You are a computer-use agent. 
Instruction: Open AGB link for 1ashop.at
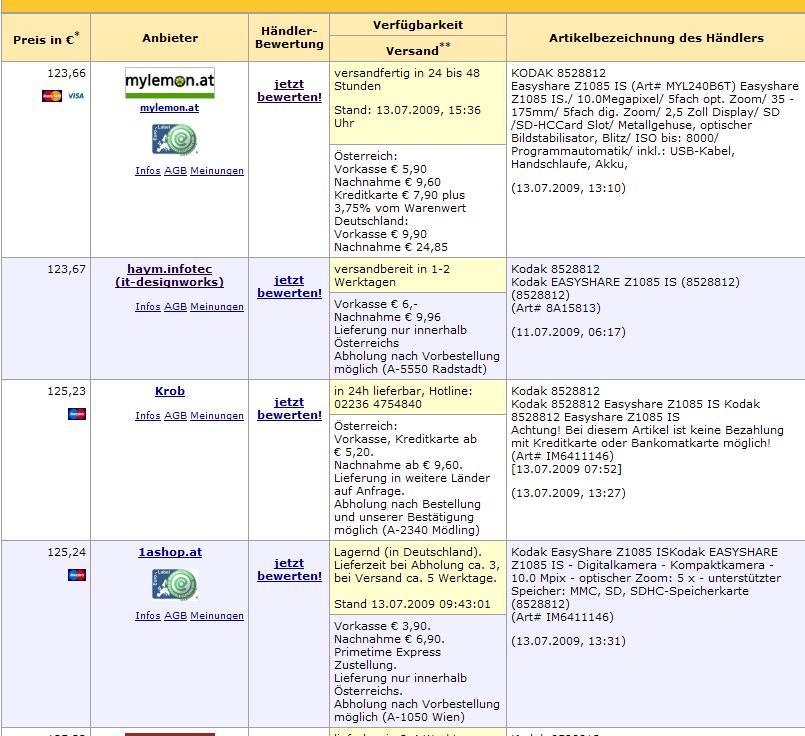tap(175, 616)
